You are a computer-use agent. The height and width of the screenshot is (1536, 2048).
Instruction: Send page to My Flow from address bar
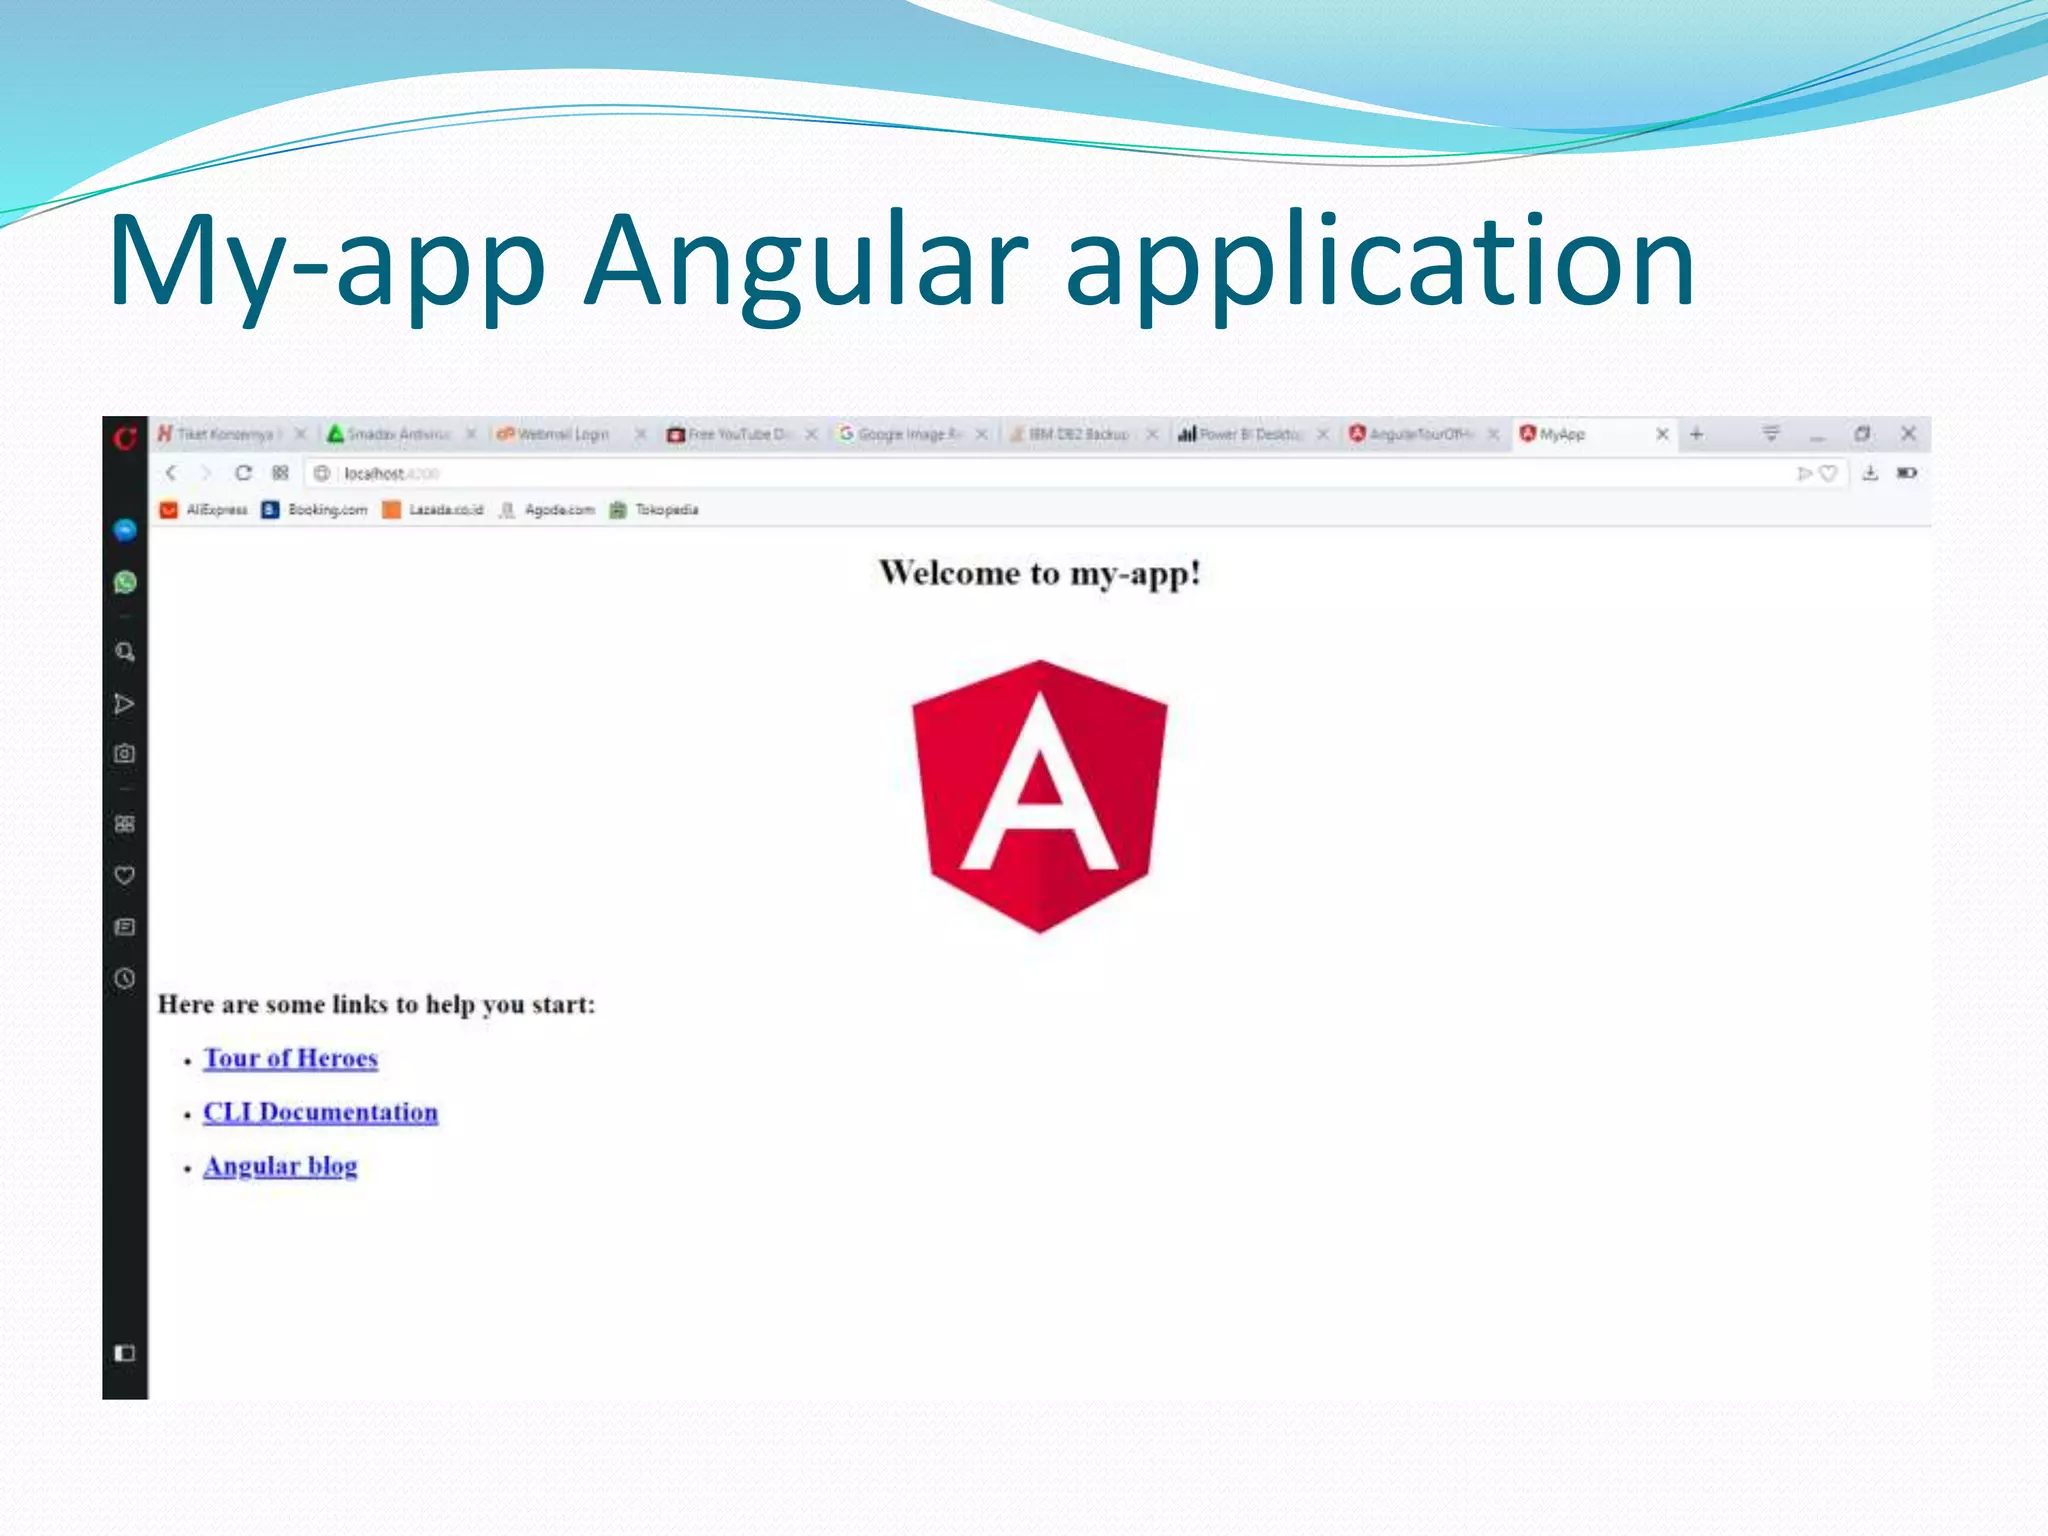(1804, 474)
